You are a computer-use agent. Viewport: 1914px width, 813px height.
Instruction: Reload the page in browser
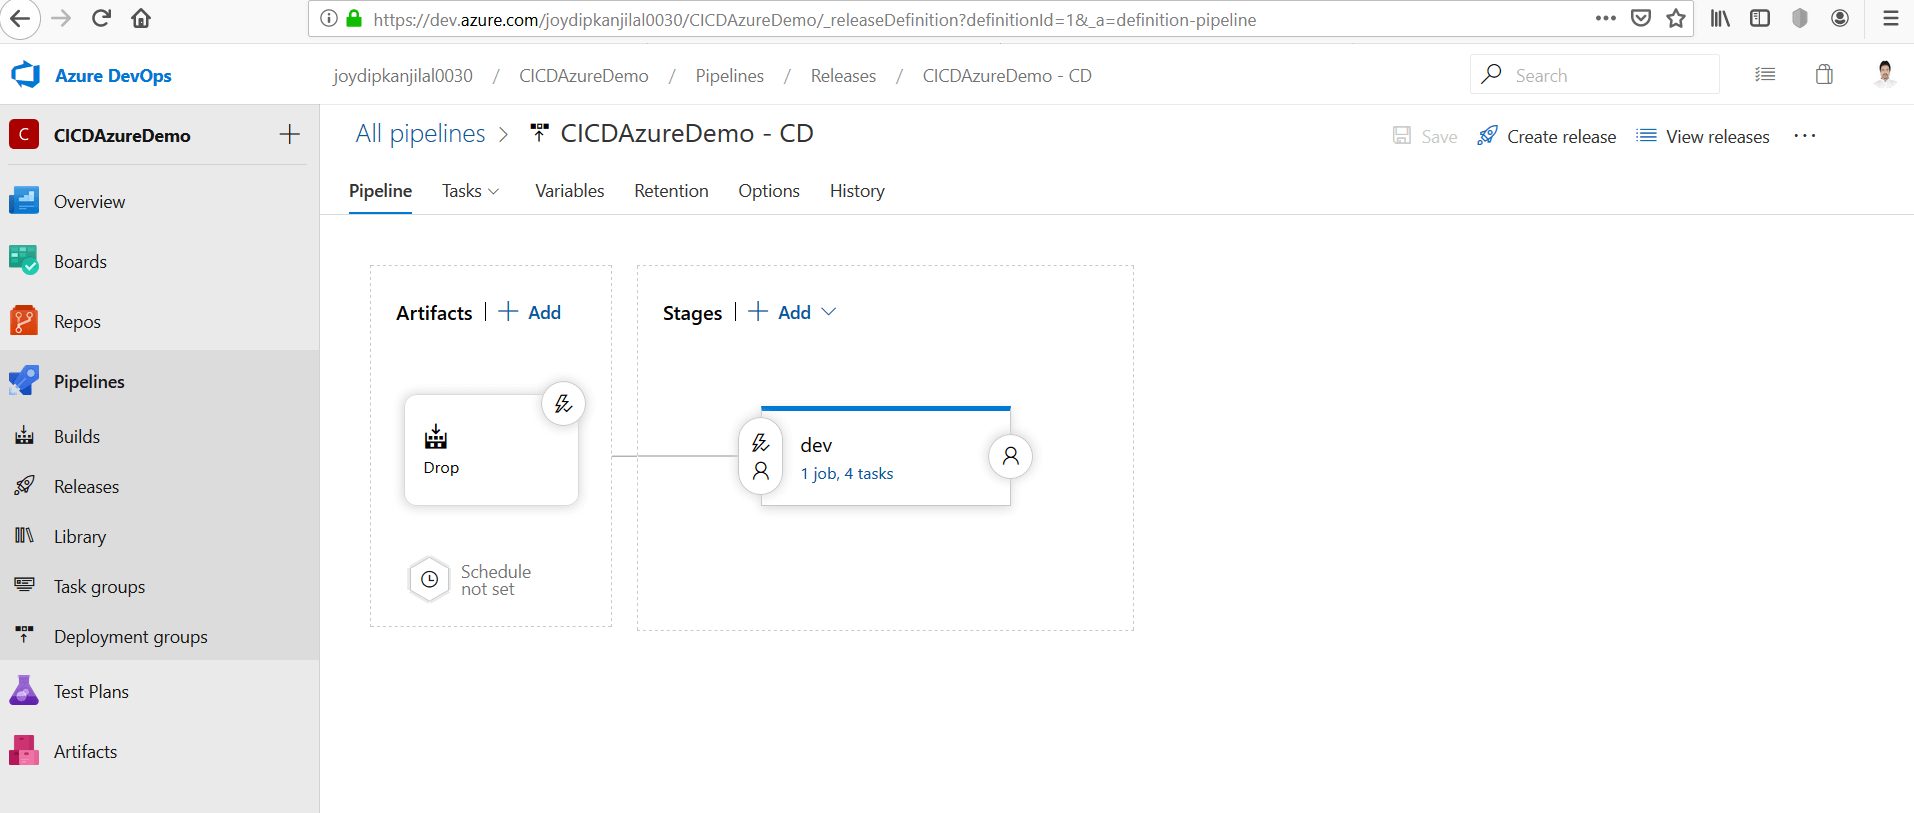pyautogui.click(x=101, y=18)
